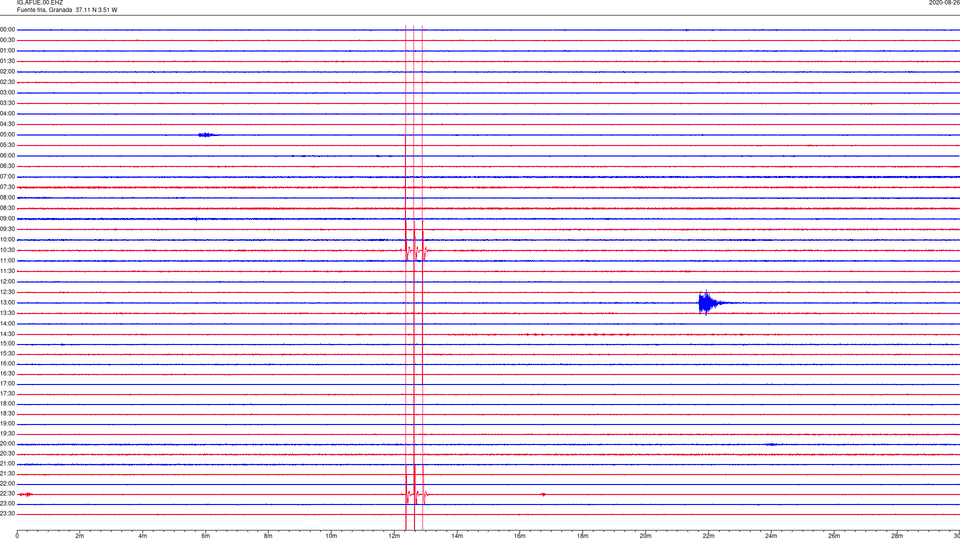This screenshot has height=540, width=960.
Task: Select the 'Fuente fria, Granada' location text
Action: point(44,10)
